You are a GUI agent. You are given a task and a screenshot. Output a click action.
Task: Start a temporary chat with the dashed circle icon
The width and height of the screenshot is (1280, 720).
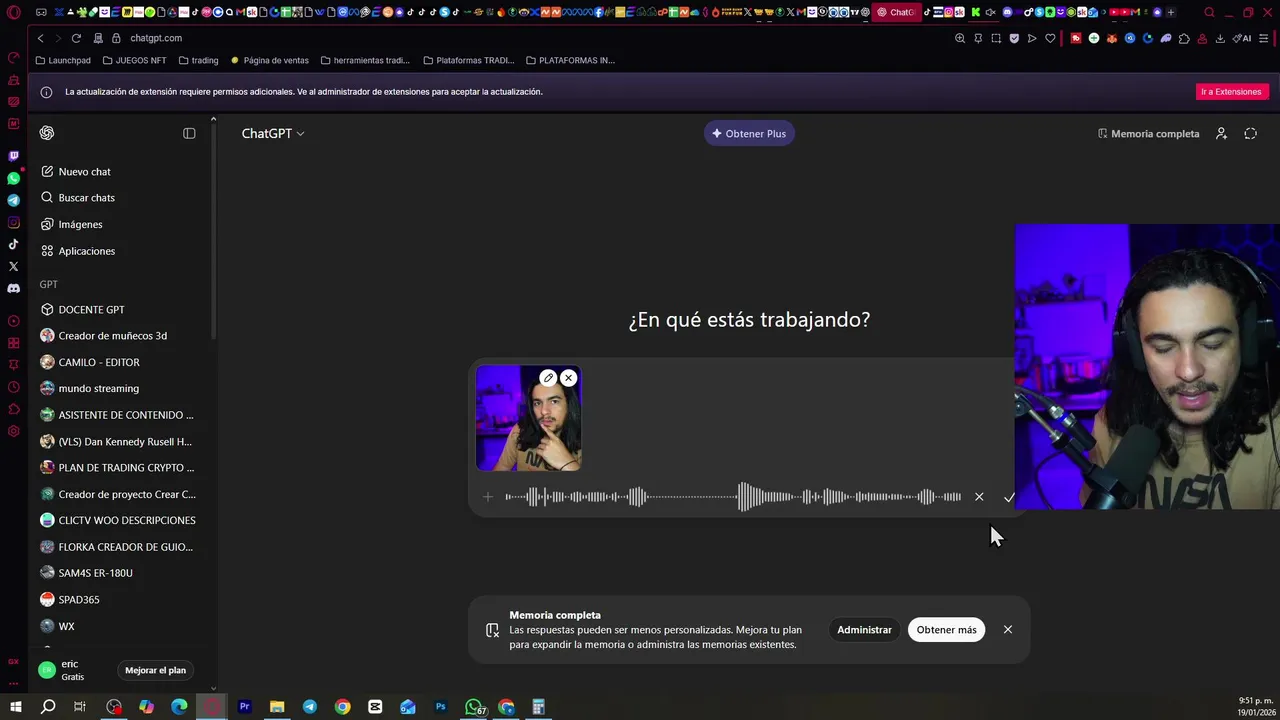click(x=1250, y=134)
